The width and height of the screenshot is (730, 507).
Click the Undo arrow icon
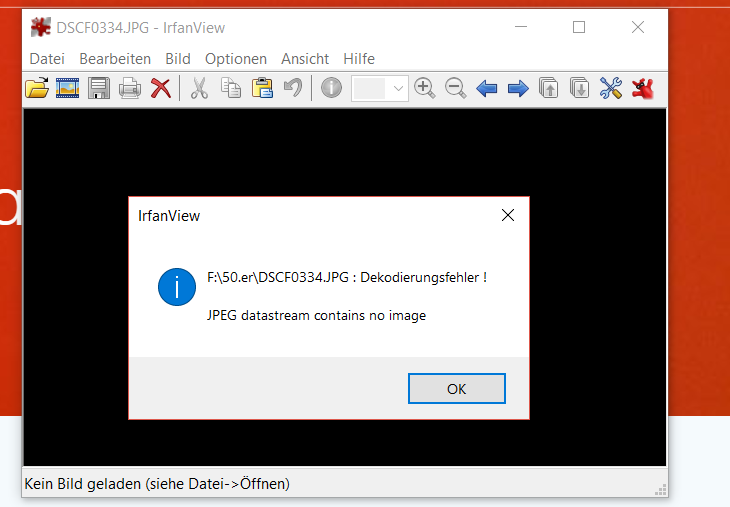pos(293,88)
